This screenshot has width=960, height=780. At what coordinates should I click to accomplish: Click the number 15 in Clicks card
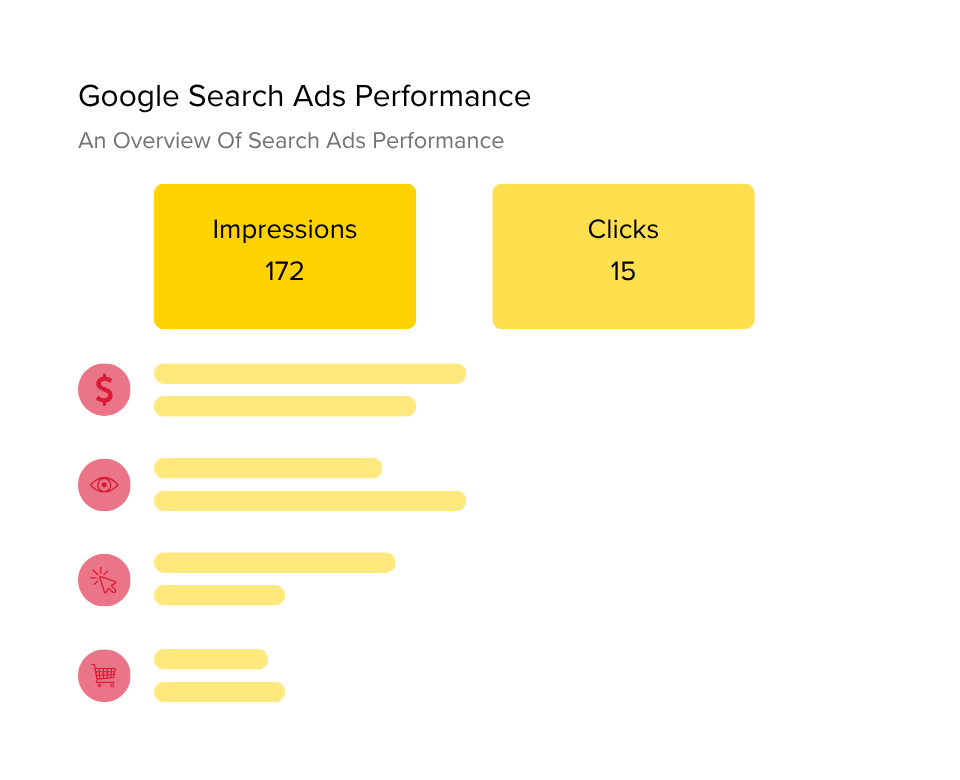point(623,271)
